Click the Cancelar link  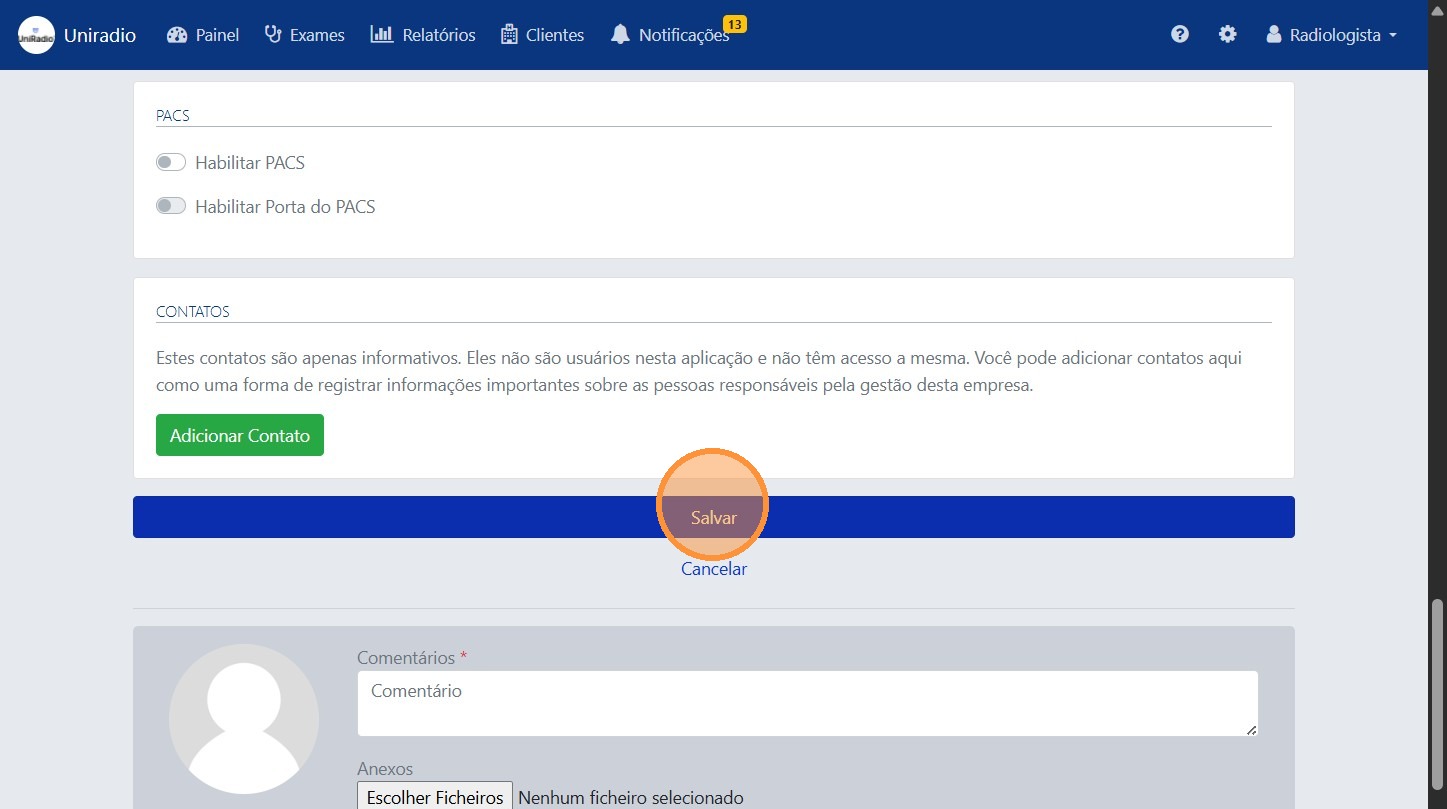(x=713, y=569)
